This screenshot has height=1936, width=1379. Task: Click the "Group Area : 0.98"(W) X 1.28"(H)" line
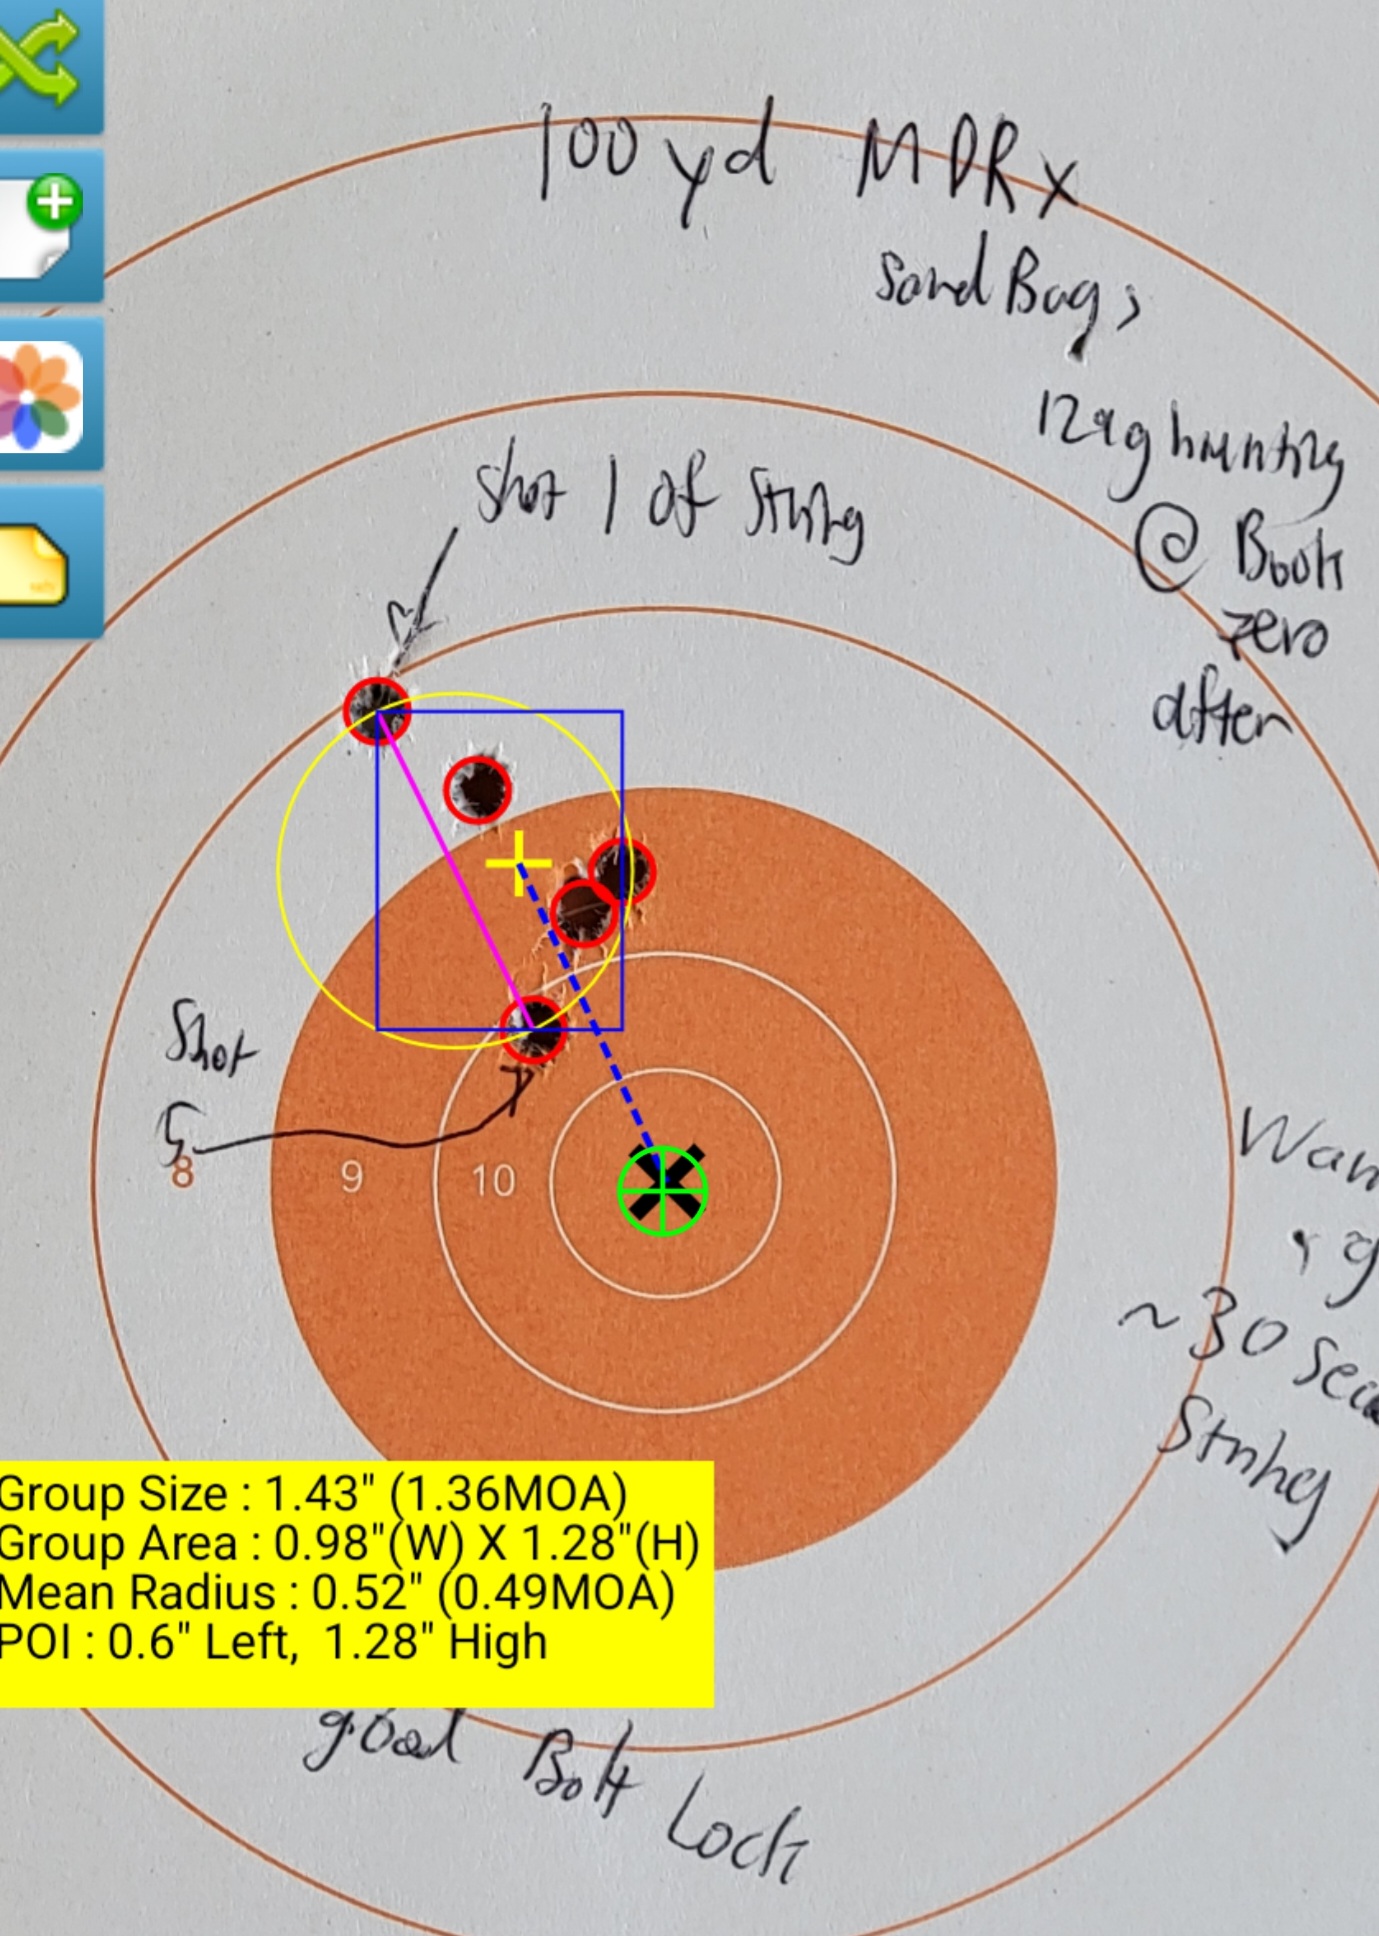coord(349,1543)
